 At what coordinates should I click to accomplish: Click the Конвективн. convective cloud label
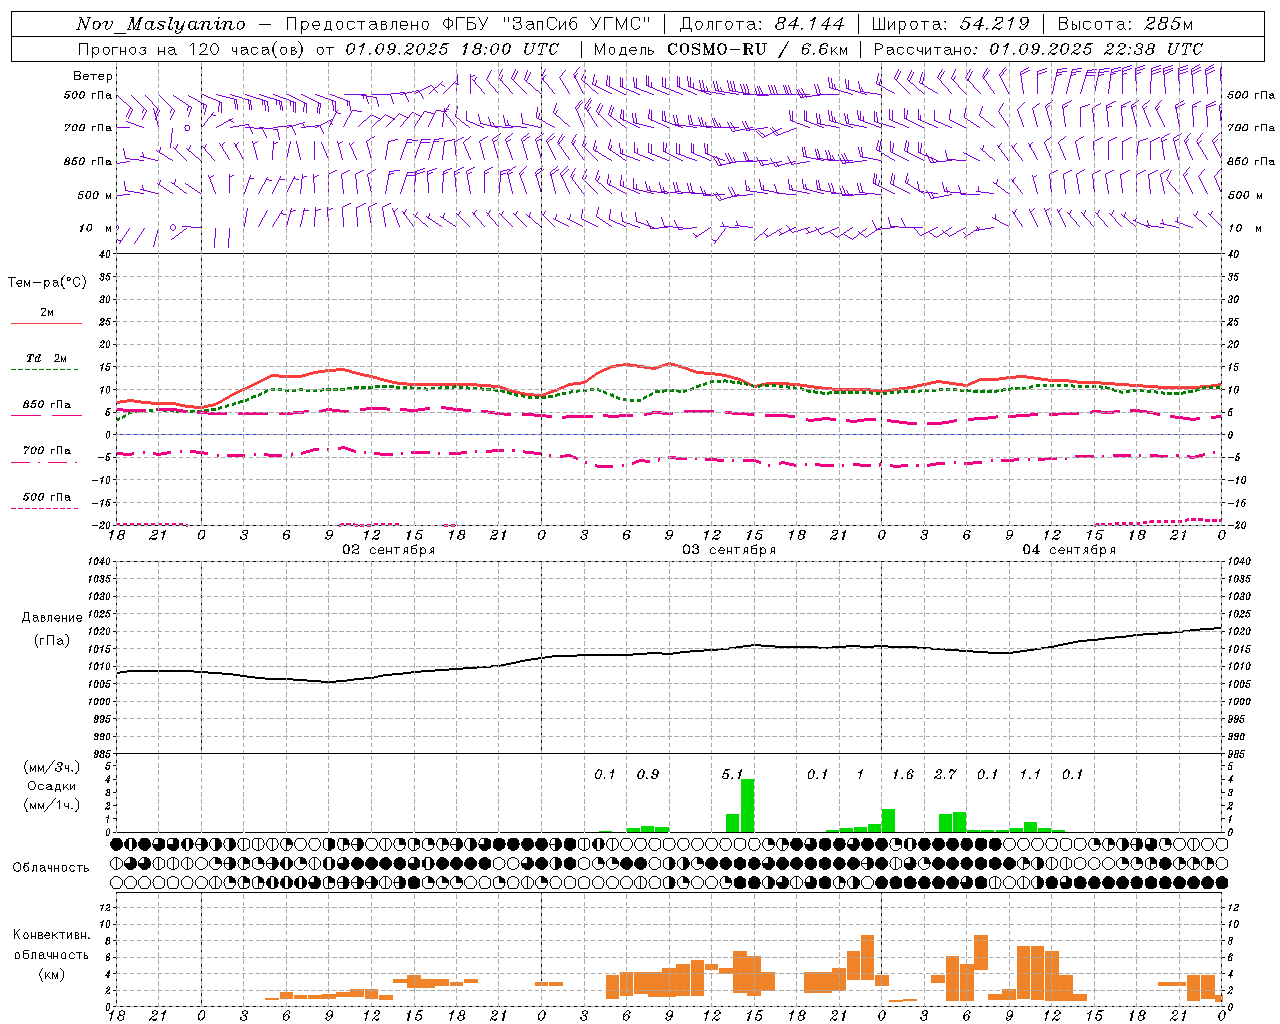tap(51, 935)
